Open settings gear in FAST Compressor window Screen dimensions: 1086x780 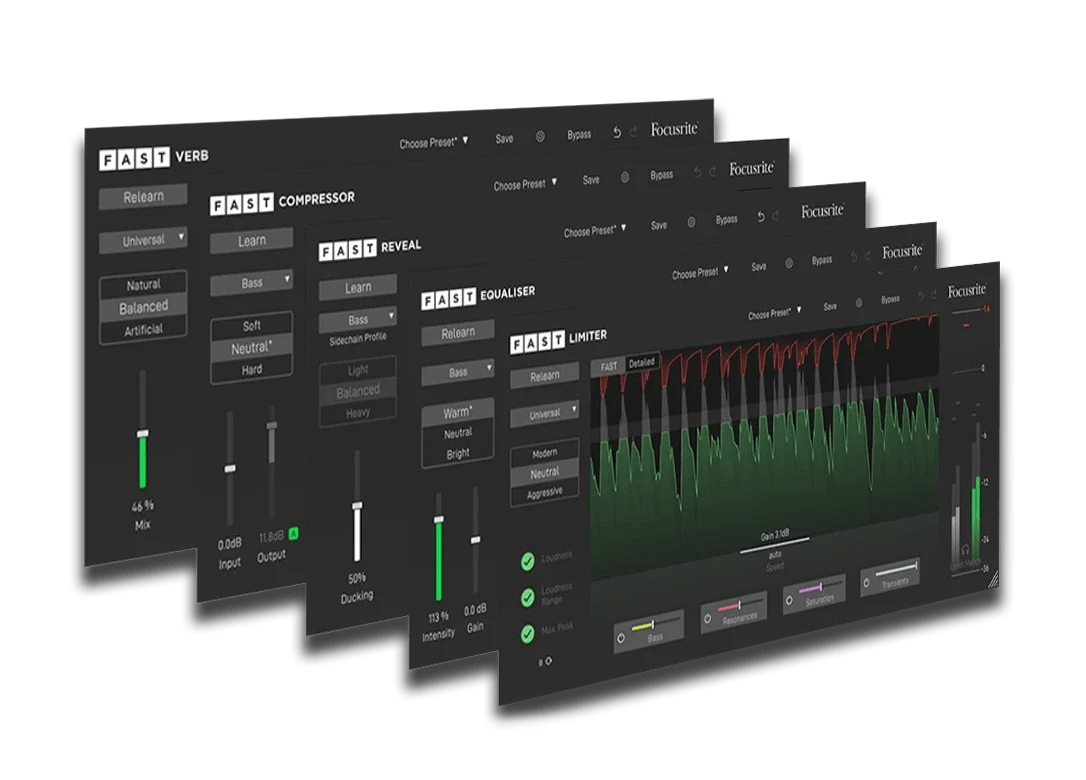[625, 177]
